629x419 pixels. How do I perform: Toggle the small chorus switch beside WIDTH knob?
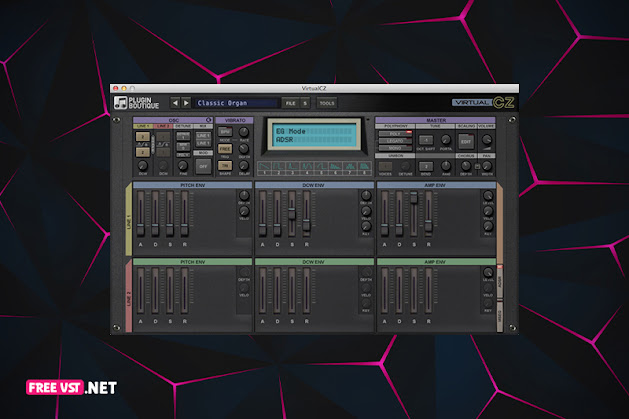click(x=477, y=166)
